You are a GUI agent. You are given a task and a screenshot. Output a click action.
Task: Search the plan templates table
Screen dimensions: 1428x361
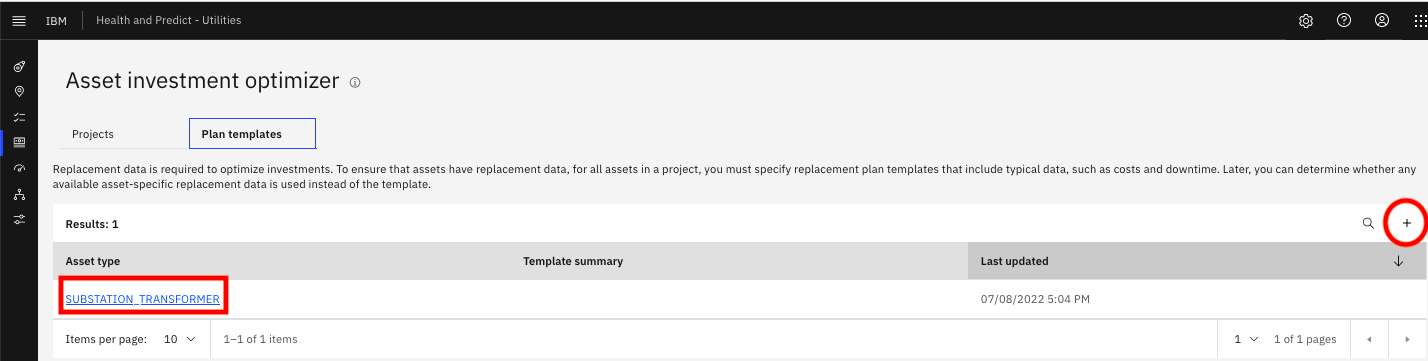click(x=1368, y=223)
